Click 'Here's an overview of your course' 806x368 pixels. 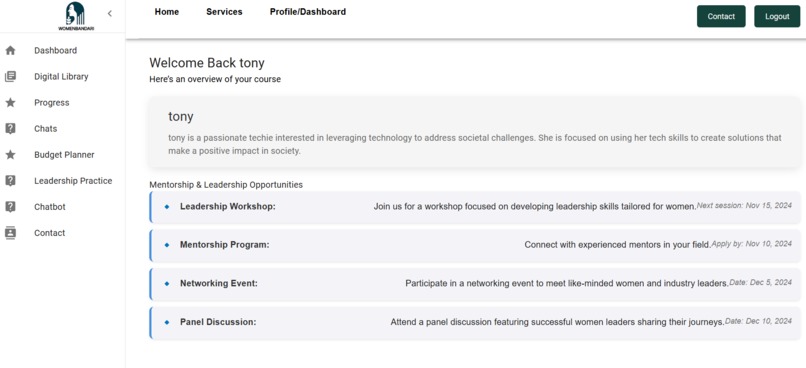tap(215, 80)
